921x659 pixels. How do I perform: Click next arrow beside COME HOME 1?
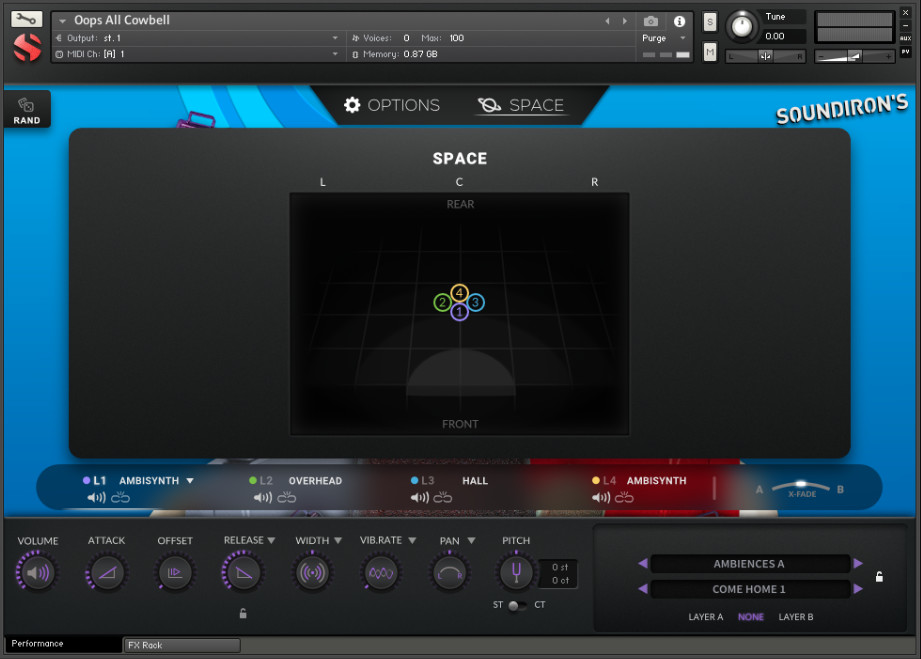[x=857, y=589]
